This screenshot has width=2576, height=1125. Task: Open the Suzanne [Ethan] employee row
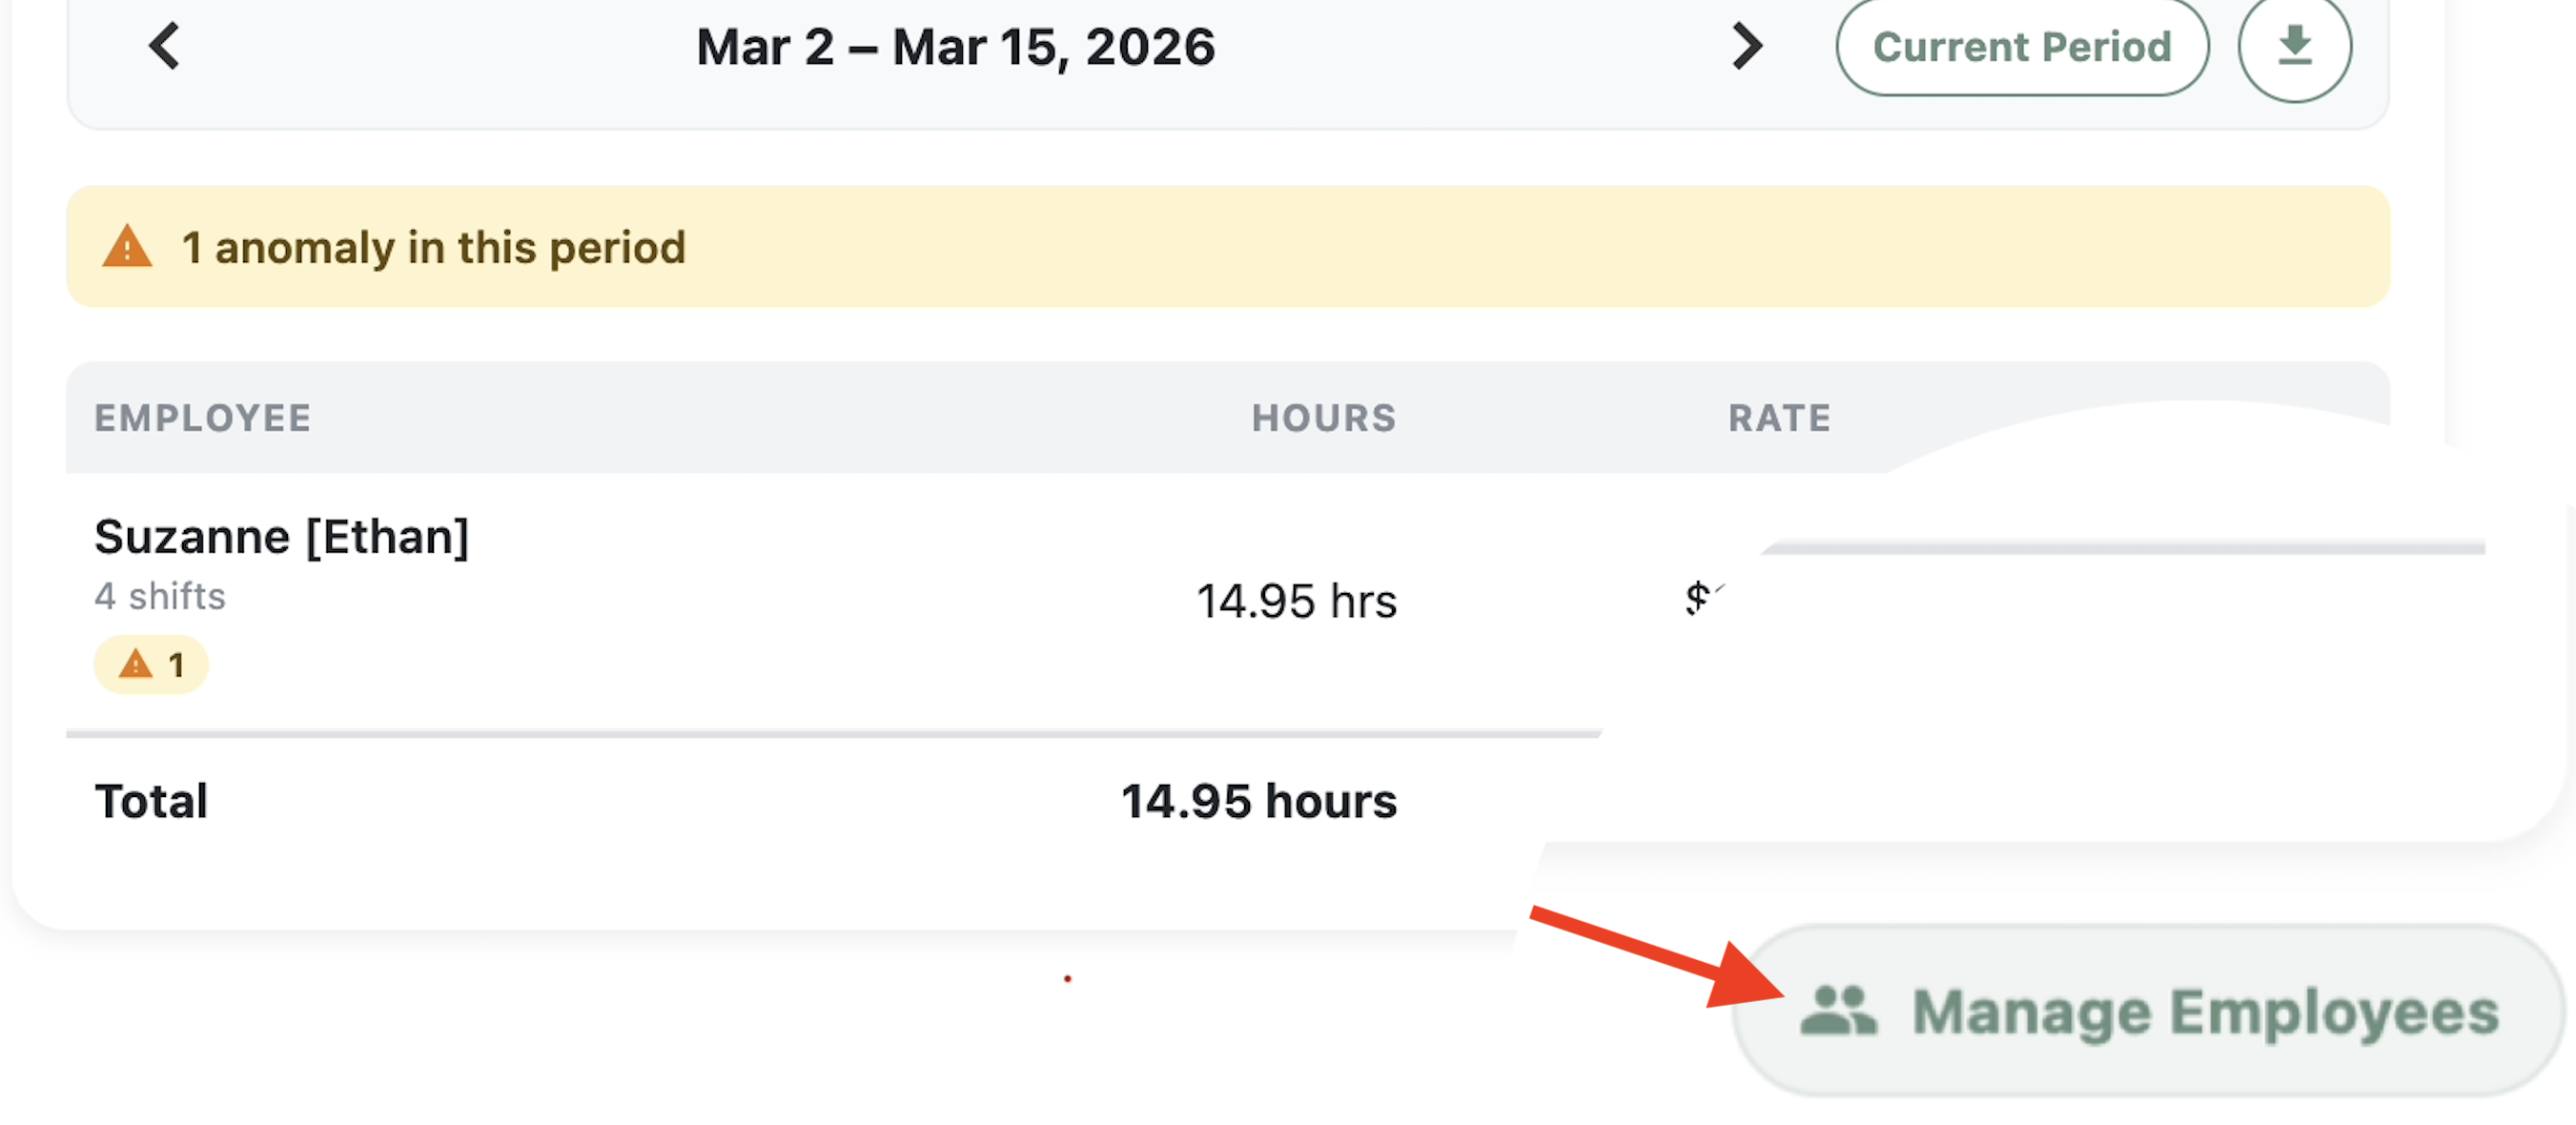click(281, 537)
